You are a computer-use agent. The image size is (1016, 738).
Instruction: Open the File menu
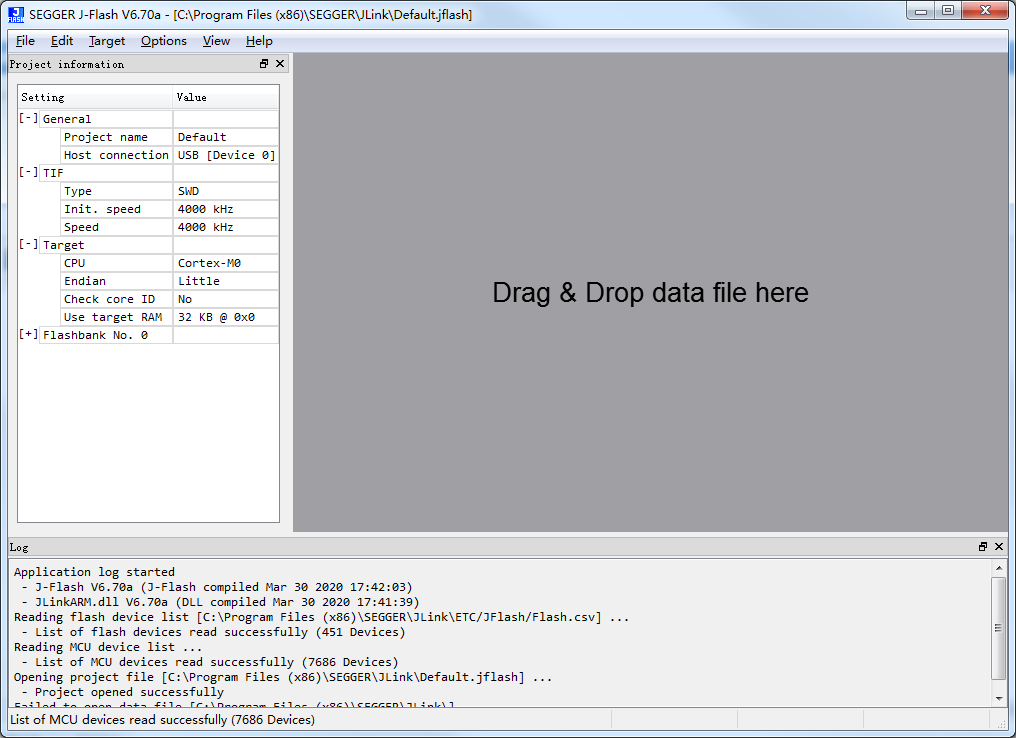(25, 41)
